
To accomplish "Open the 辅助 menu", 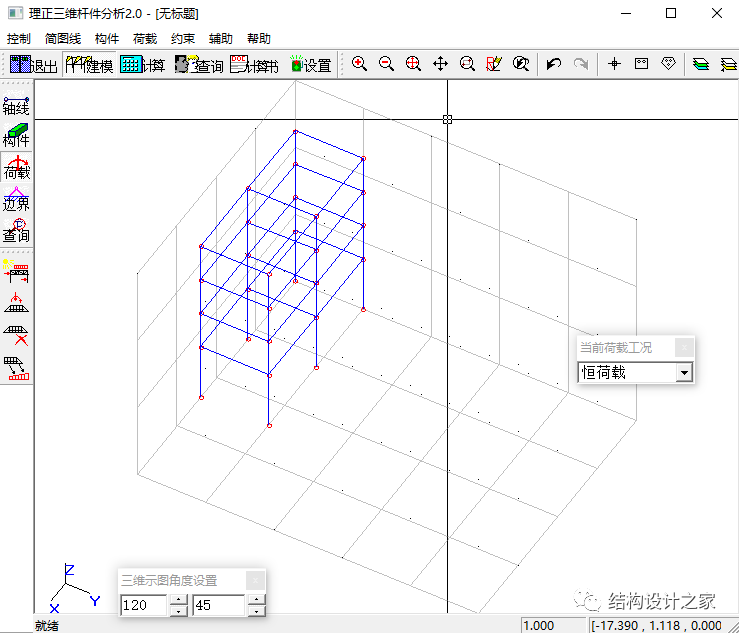I will [x=221, y=39].
